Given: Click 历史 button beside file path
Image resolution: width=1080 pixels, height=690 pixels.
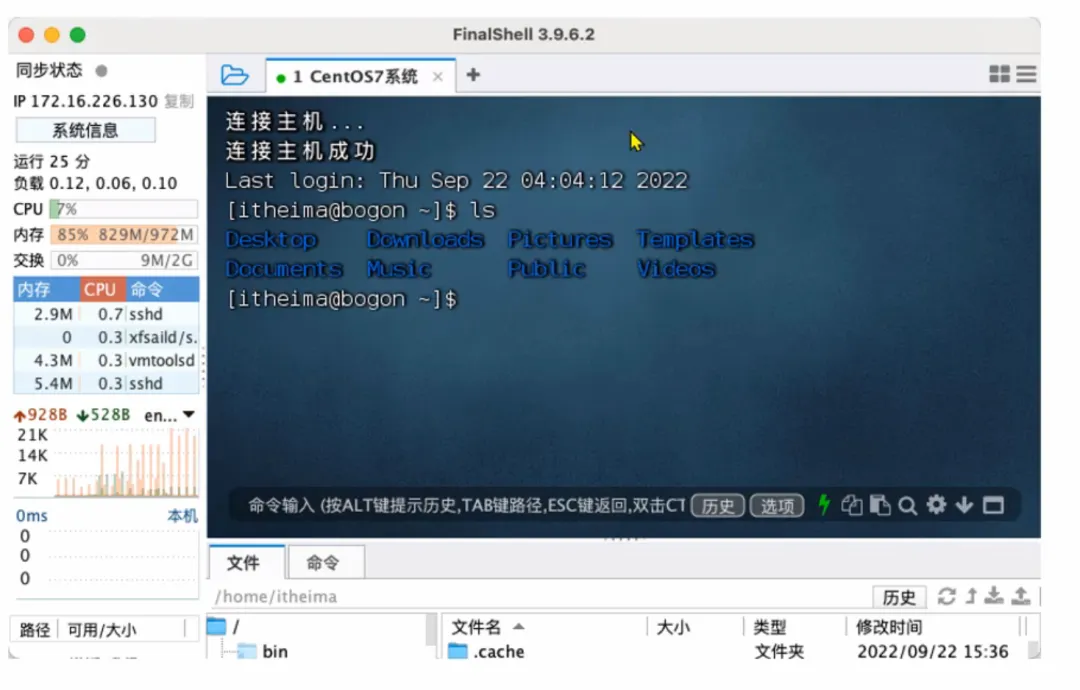Looking at the screenshot, I should click(x=899, y=597).
